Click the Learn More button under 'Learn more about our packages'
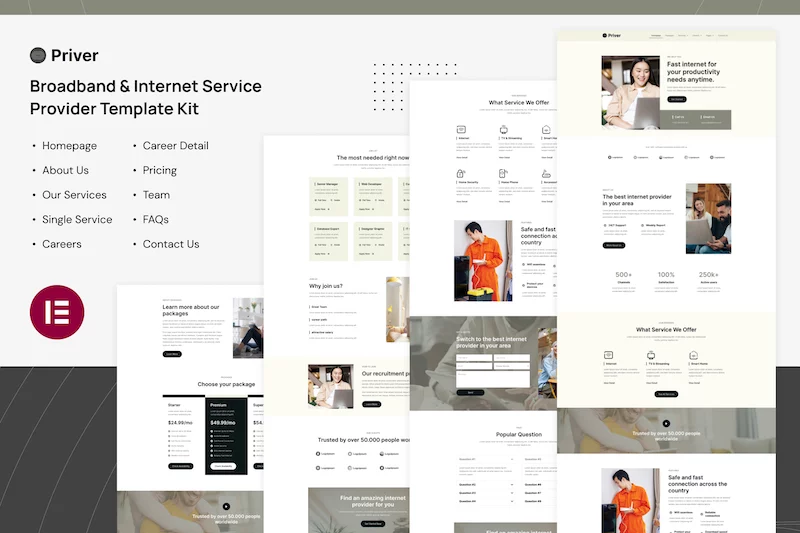 (x=172, y=353)
